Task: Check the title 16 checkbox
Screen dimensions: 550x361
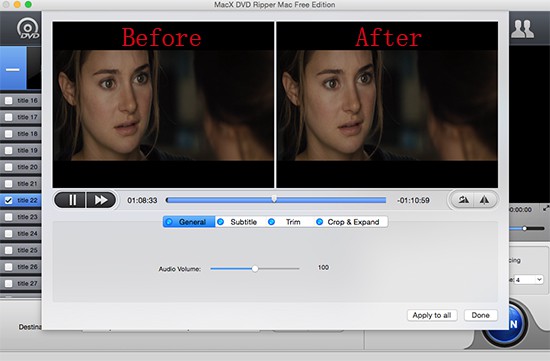Action: 8,101
